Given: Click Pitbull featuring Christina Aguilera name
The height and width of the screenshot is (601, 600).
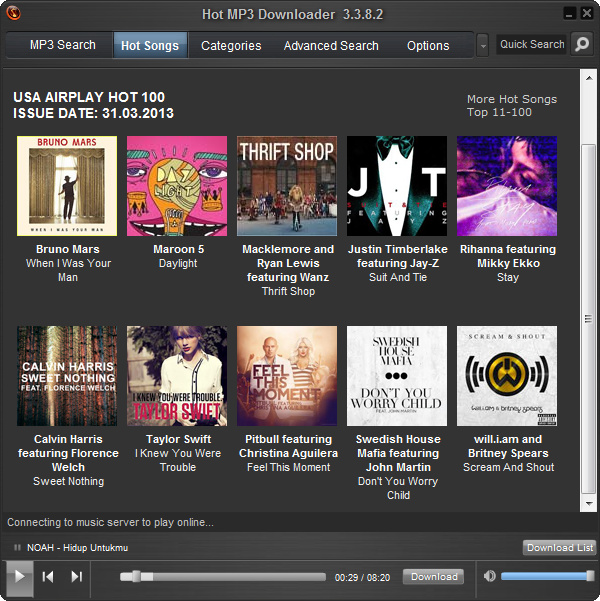Looking at the screenshot, I should coord(288,446).
